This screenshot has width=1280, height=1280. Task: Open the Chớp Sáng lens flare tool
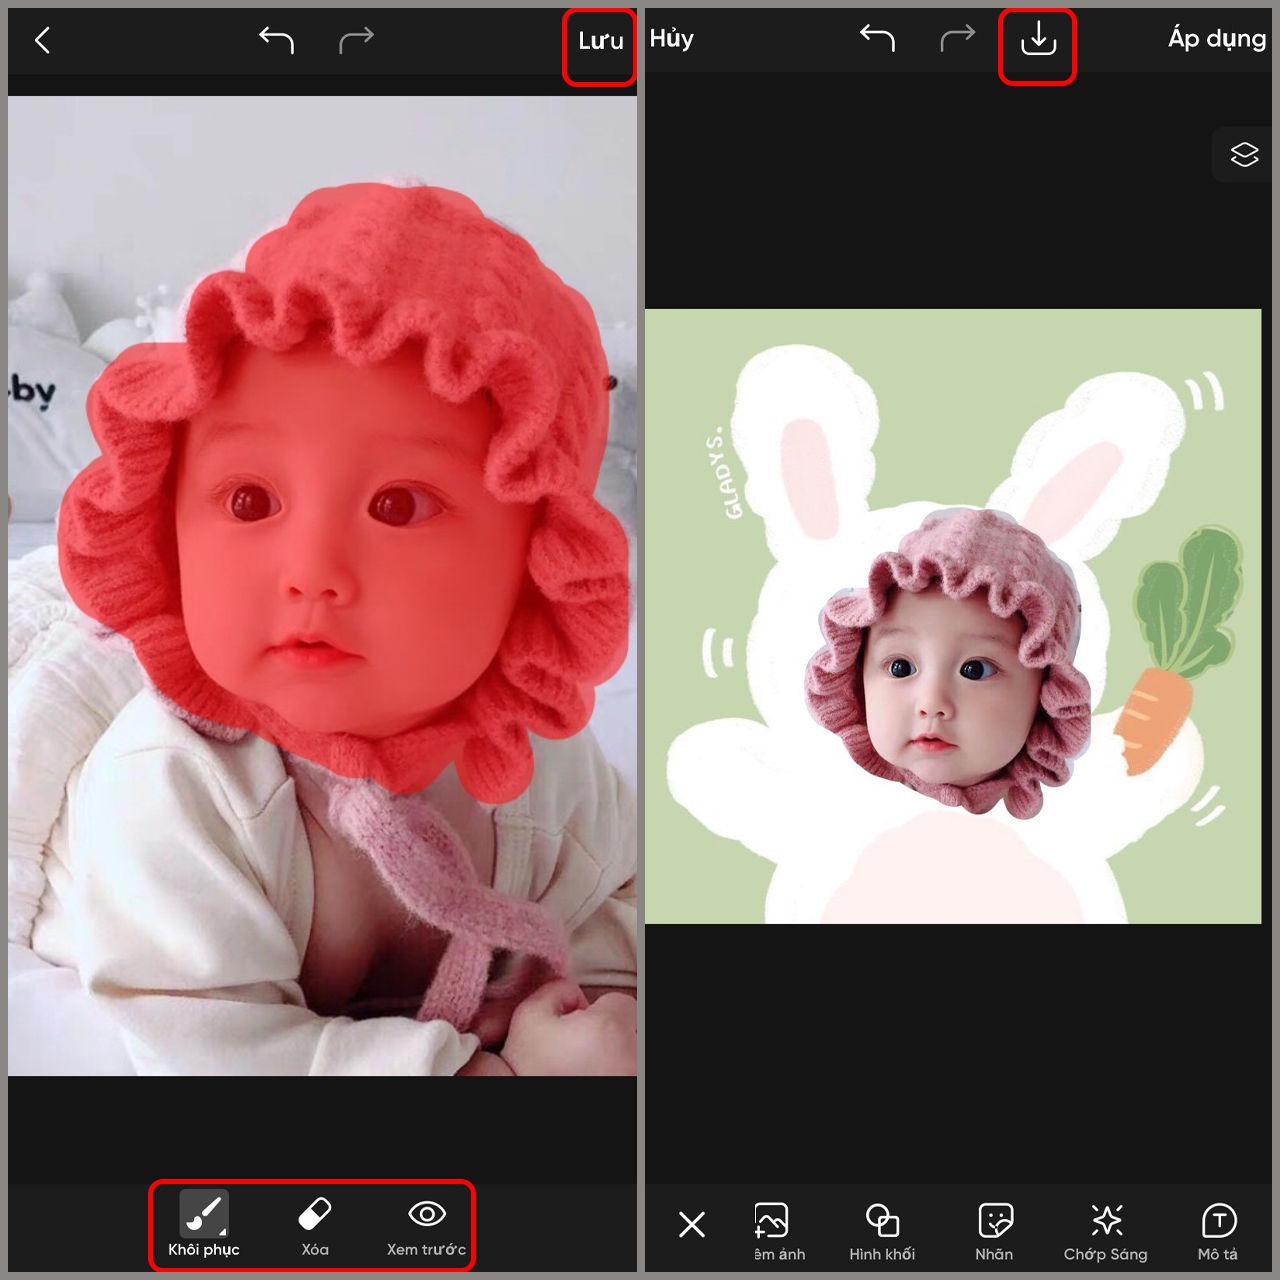pyautogui.click(x=1106, y=1232)
